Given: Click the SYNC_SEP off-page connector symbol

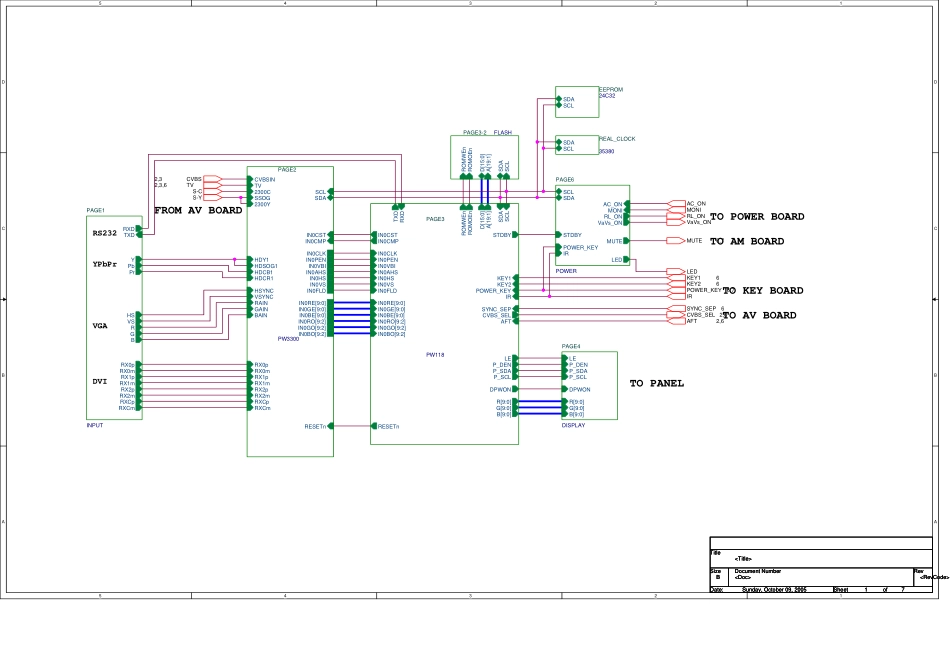Looking at the screenshot, I should click(675, 309).
